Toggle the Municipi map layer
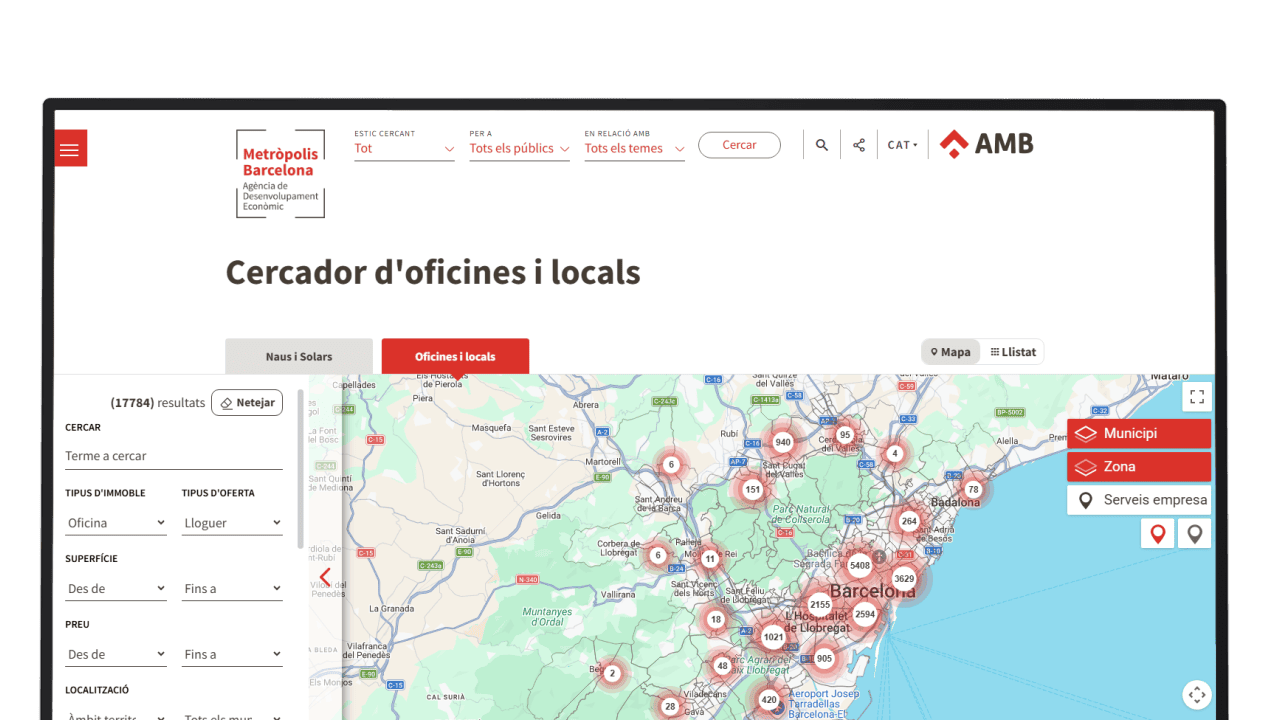Viewport: 1280px width, 720px height. tap(1138, 434)
